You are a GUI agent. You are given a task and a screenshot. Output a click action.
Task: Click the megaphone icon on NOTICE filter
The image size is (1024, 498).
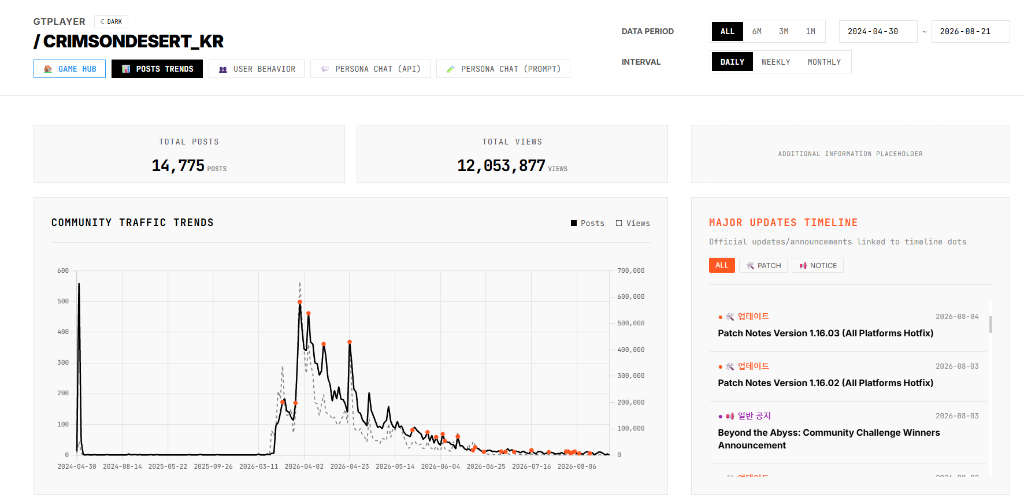click(x=803, y=266)
